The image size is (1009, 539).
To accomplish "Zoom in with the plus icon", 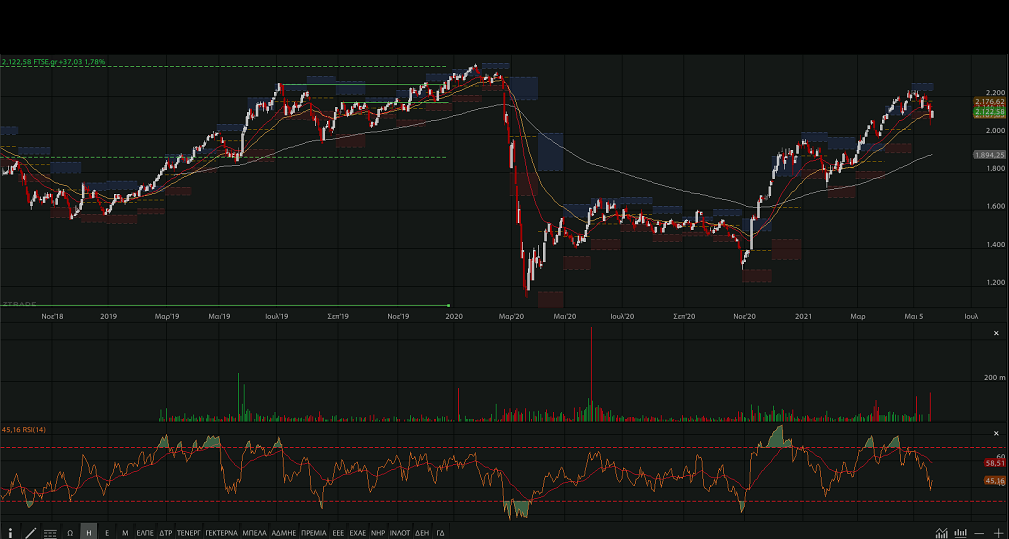I will point(999,533).
